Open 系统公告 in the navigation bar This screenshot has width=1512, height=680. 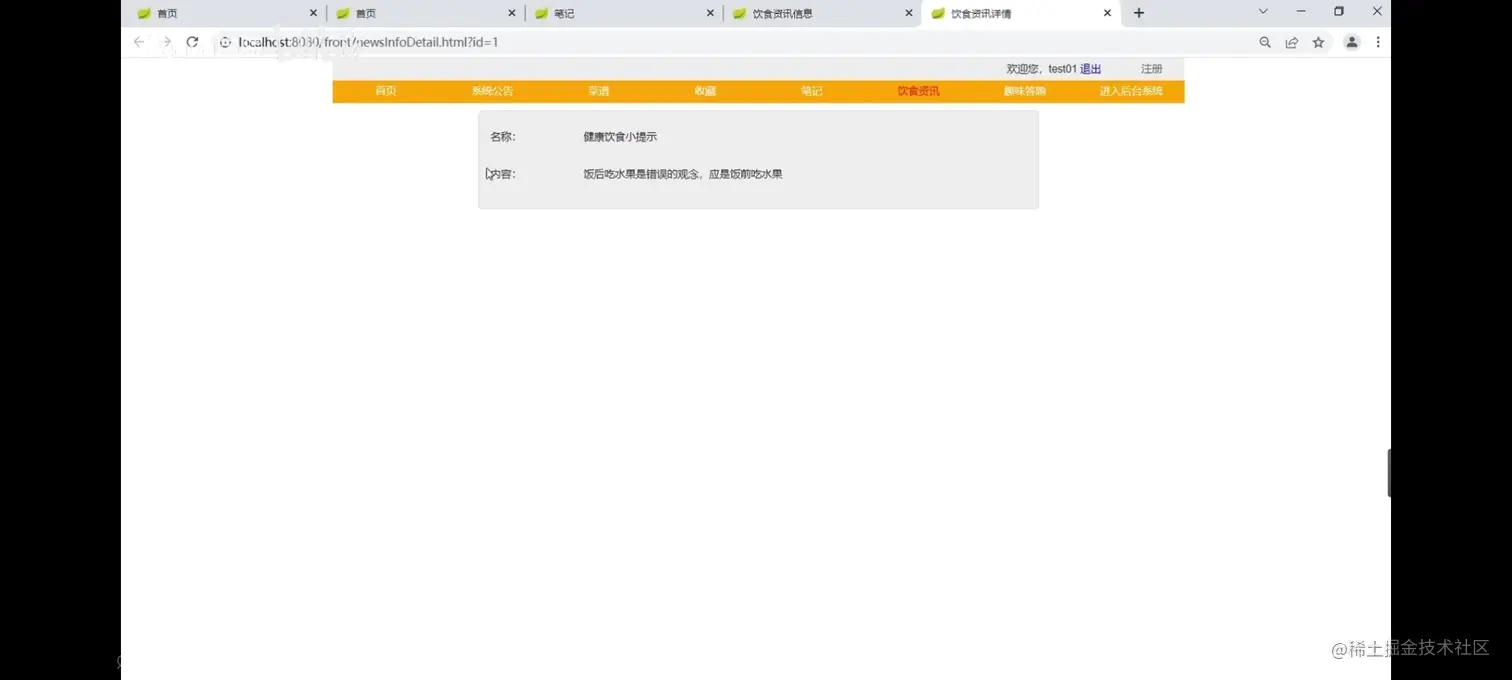tap(492, 91)
